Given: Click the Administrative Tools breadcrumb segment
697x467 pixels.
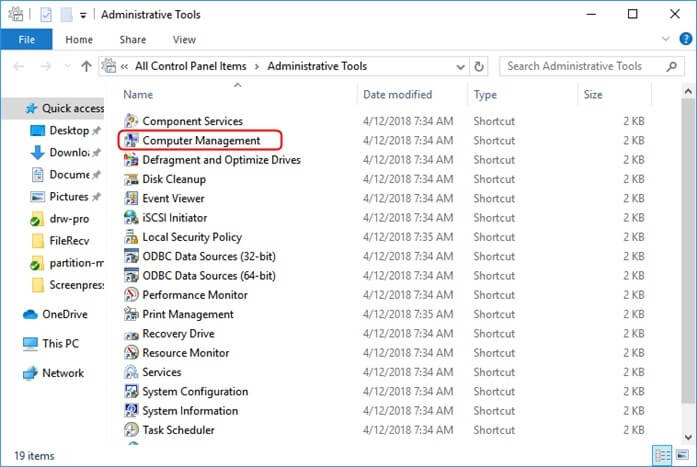Looking at the screenshot, I should (x=317, y=66).
